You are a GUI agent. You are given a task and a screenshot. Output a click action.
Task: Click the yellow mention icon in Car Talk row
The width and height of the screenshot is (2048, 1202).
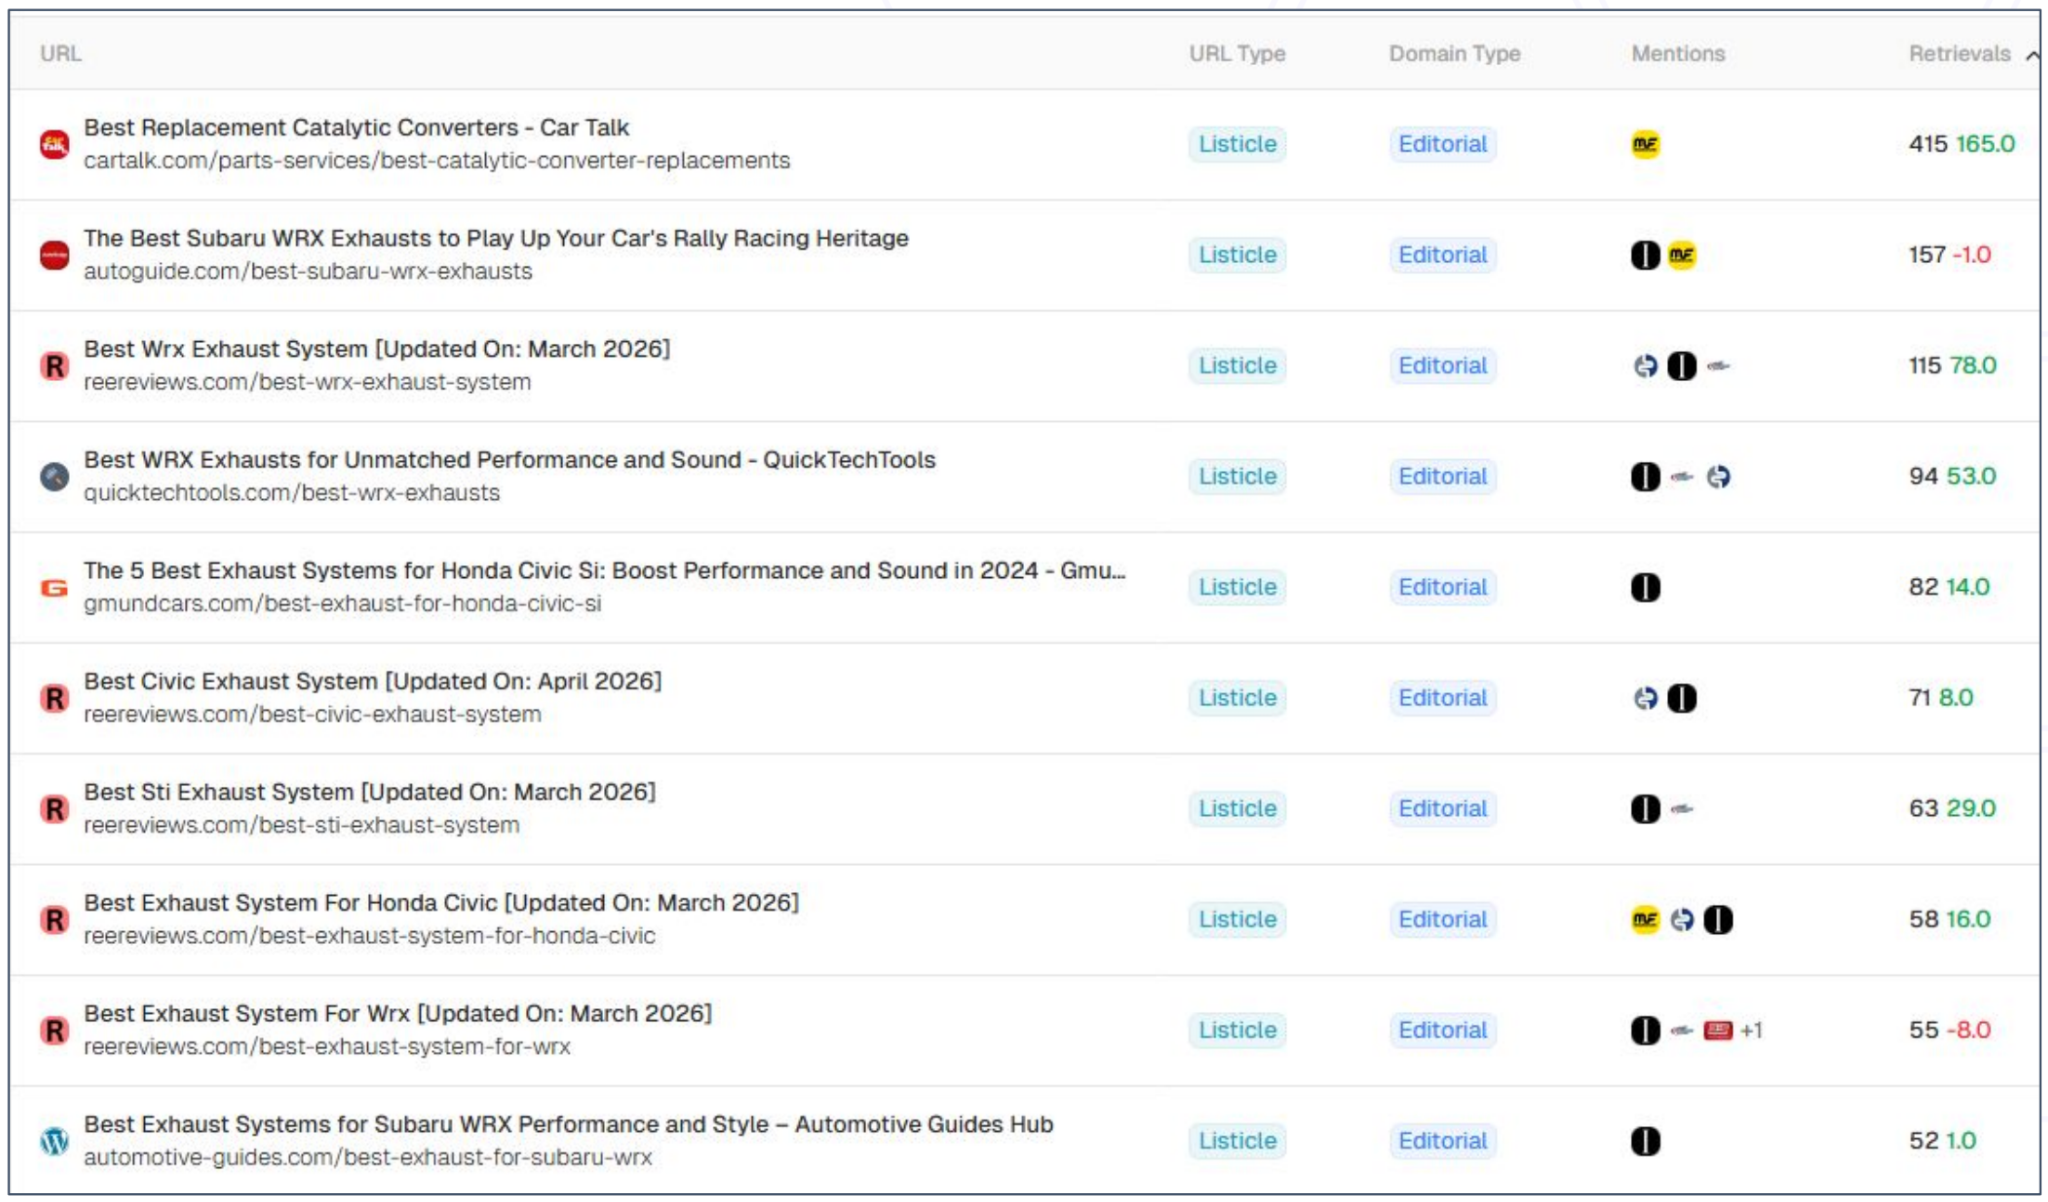click(x=1645, y=144)
